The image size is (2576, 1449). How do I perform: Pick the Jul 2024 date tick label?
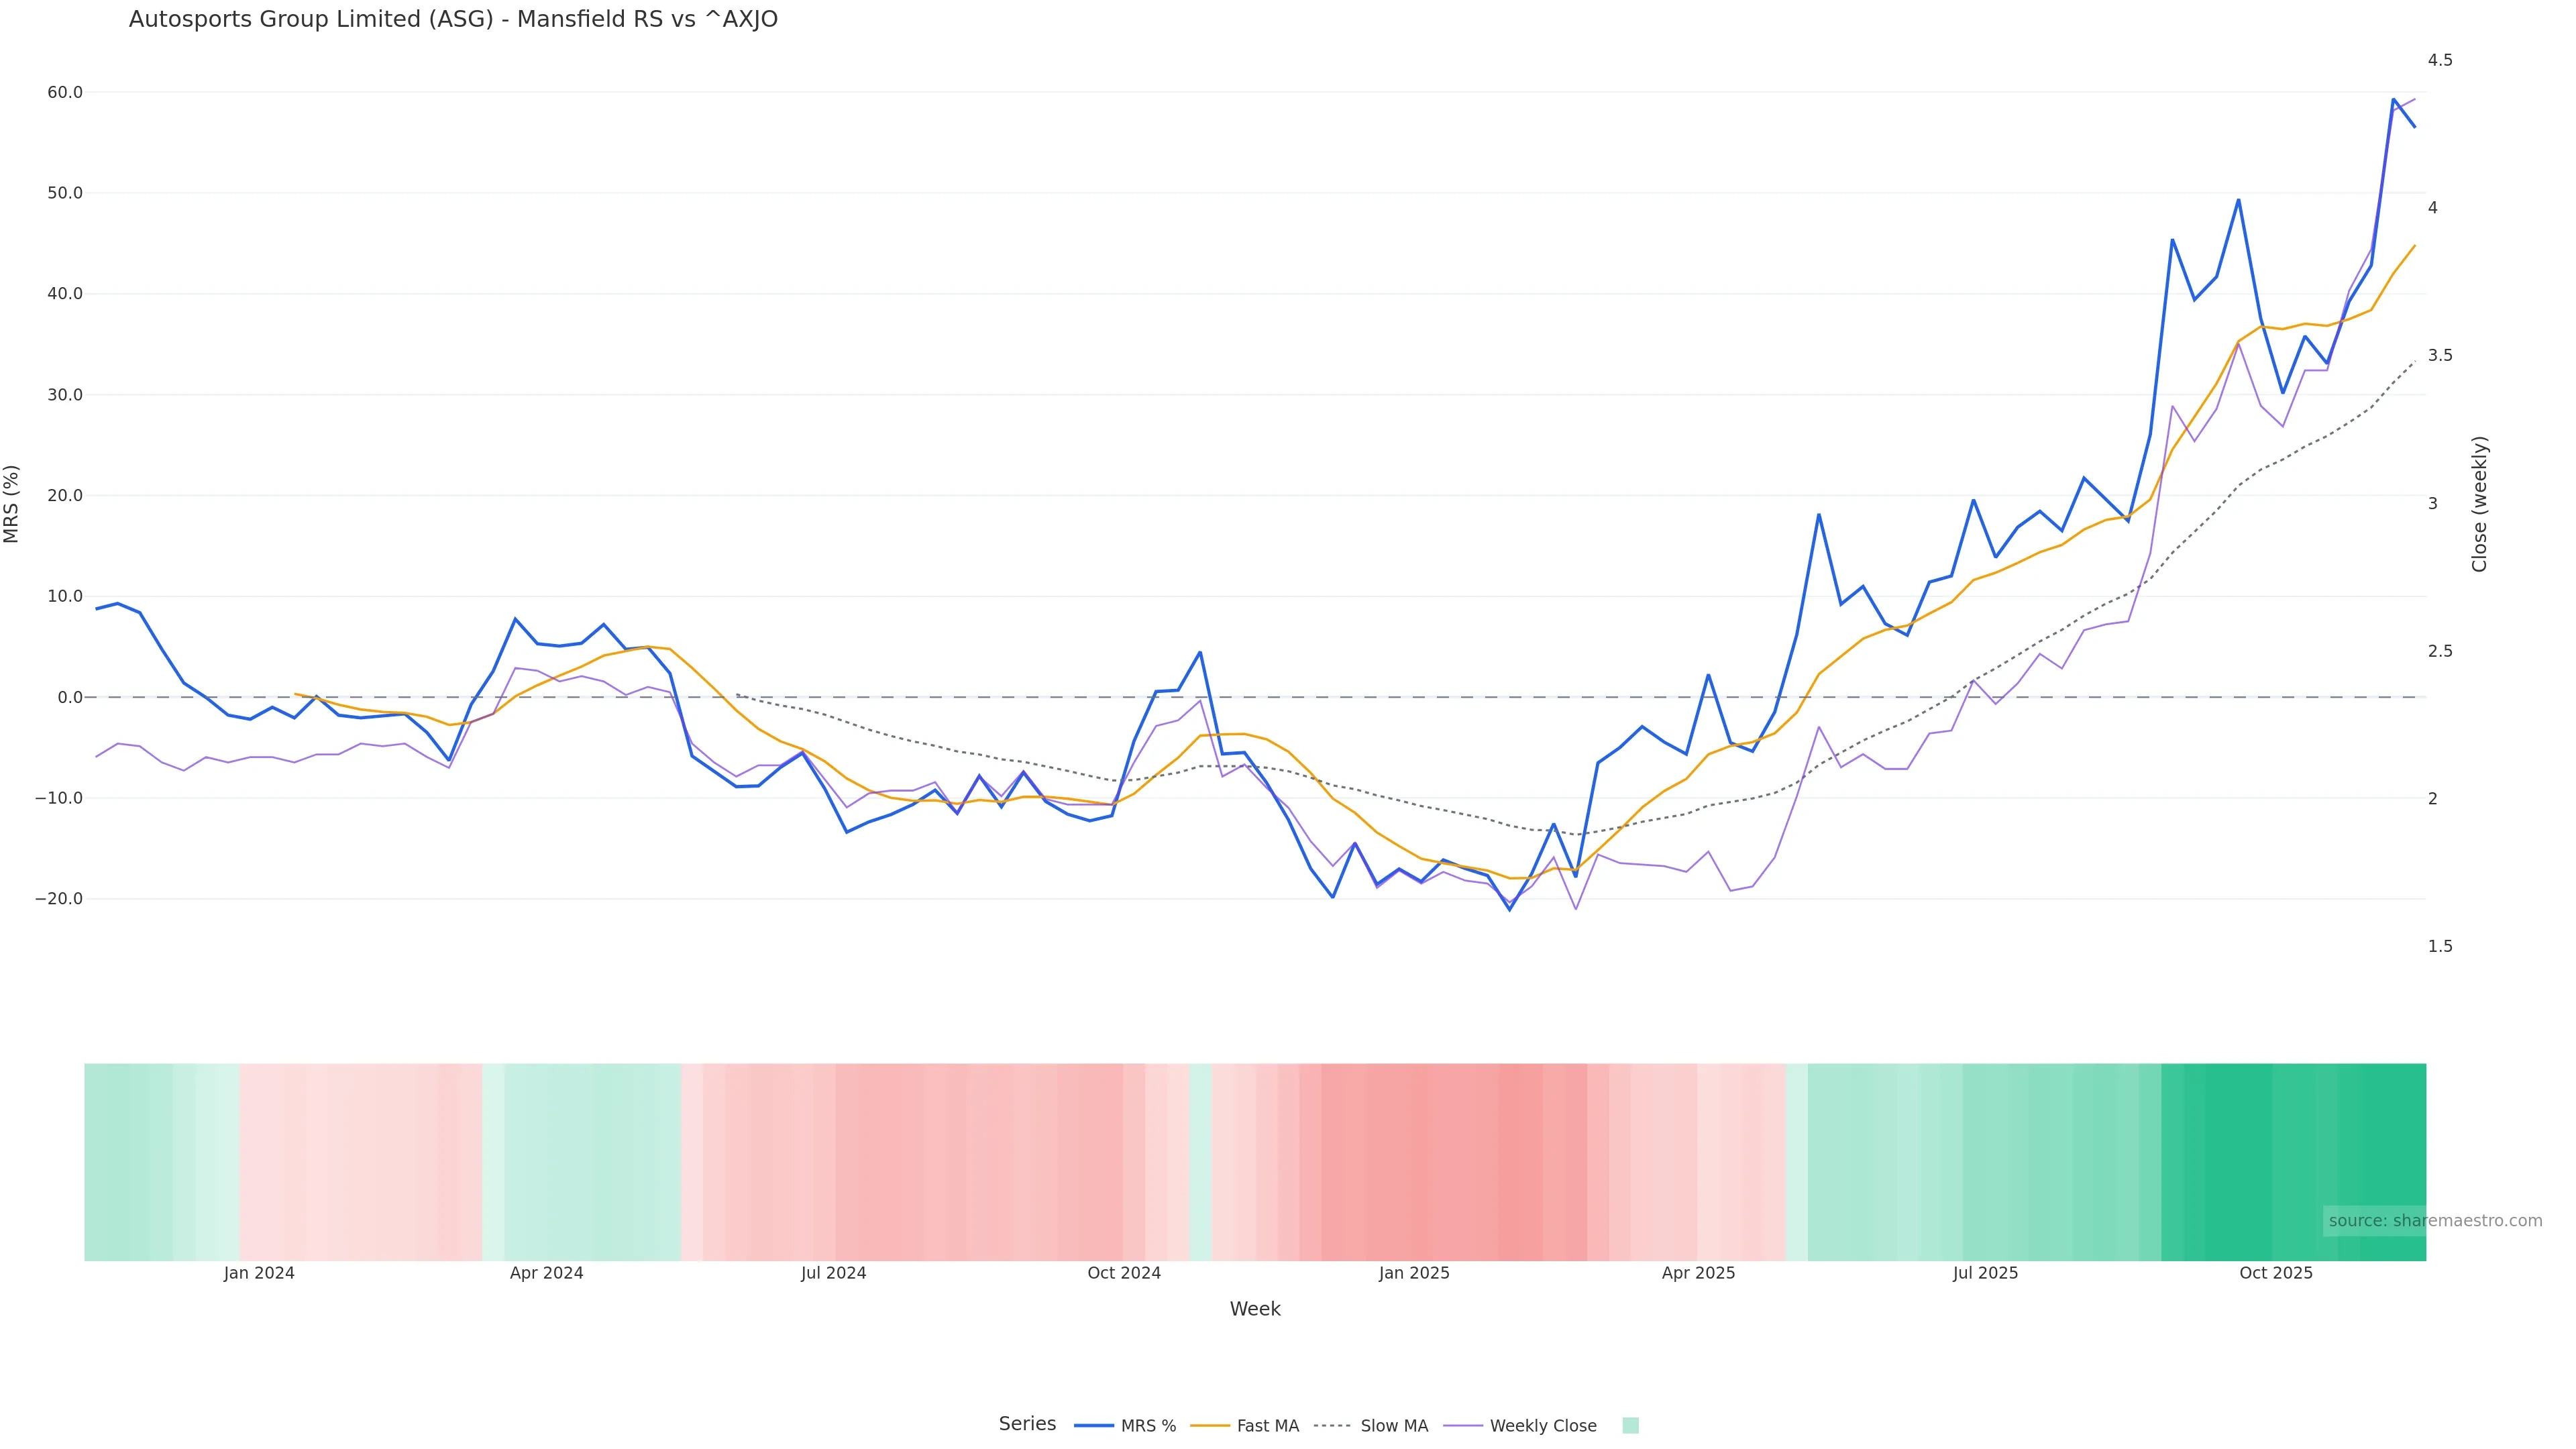[833, 1273]
